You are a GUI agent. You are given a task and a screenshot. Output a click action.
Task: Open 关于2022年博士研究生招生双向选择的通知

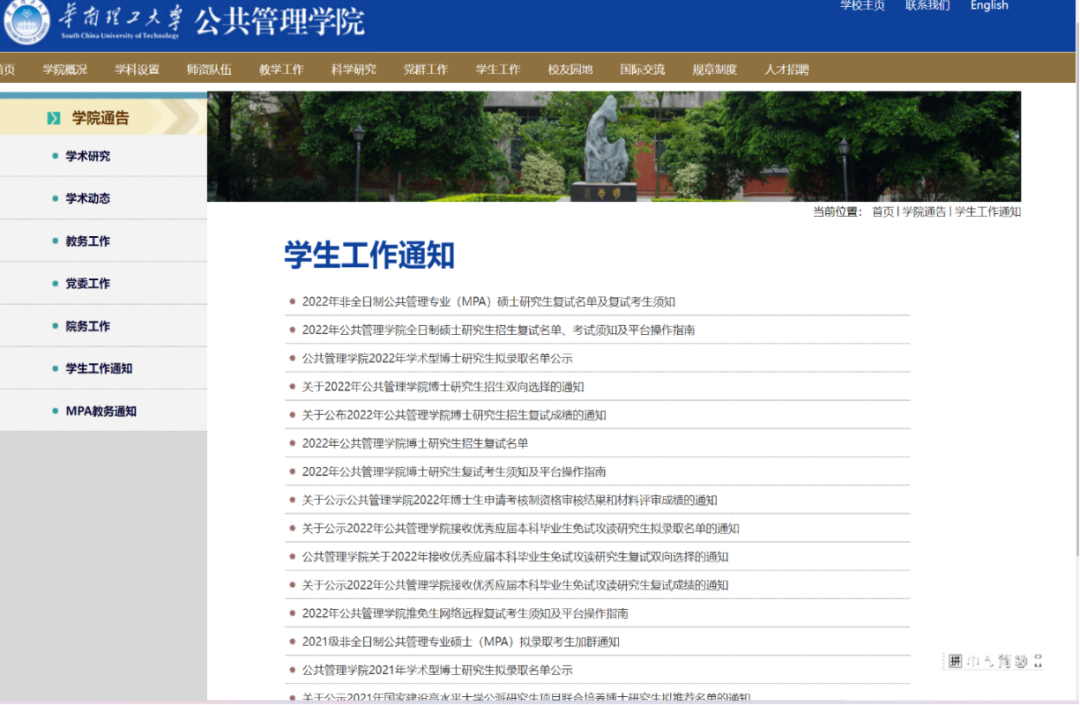tap(443, 387)
